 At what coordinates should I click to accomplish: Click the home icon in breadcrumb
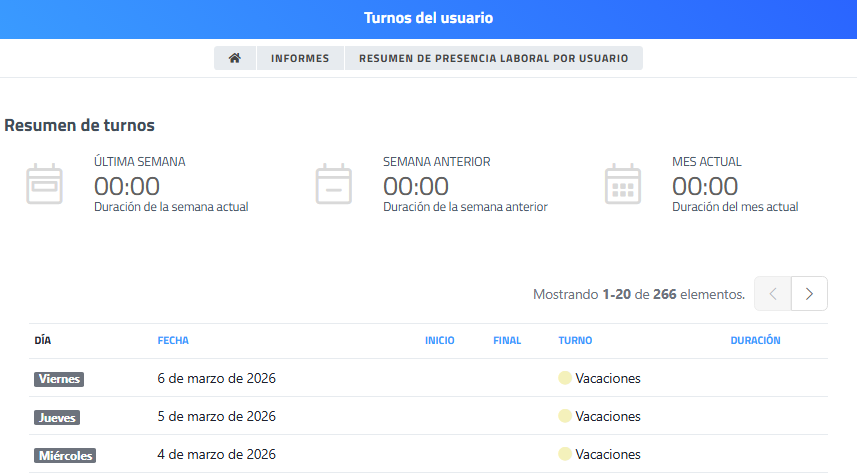pos(235,58)
